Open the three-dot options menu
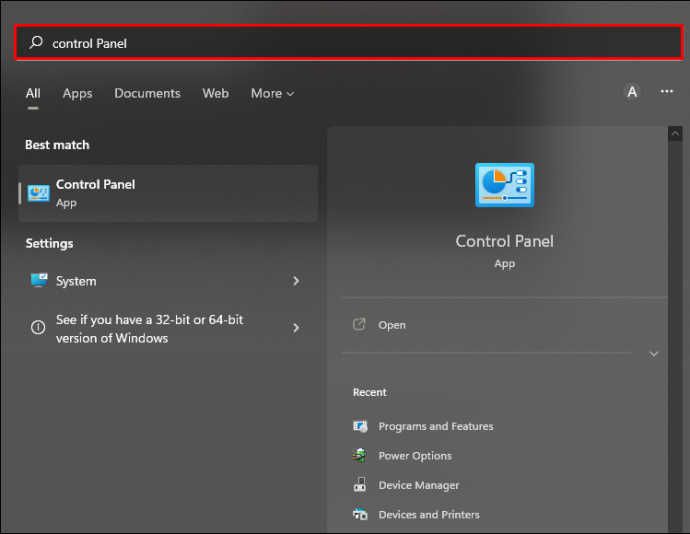 pos(667,91)
